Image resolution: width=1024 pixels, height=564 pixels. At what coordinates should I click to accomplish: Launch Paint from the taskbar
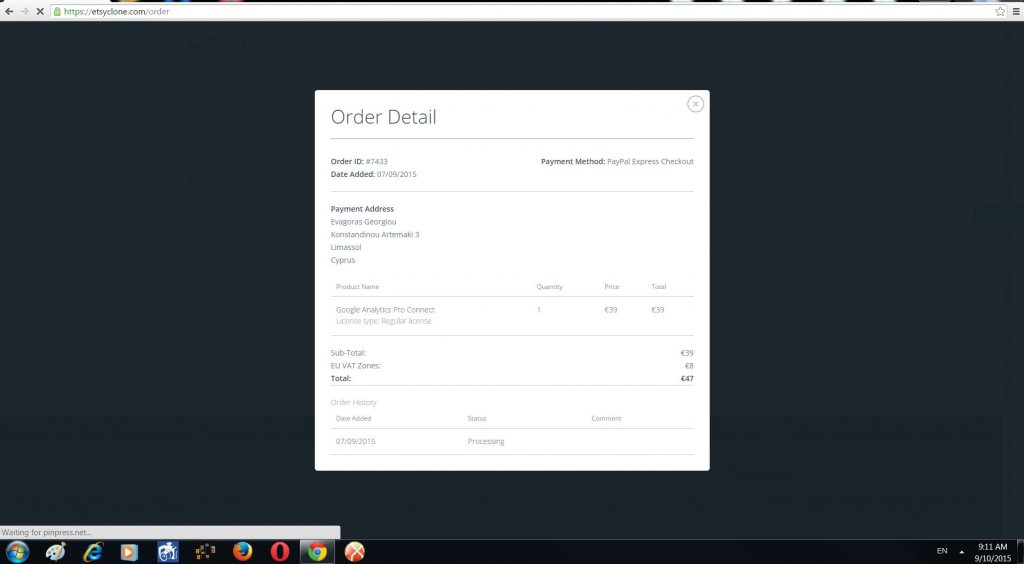(x=56, y=552)
